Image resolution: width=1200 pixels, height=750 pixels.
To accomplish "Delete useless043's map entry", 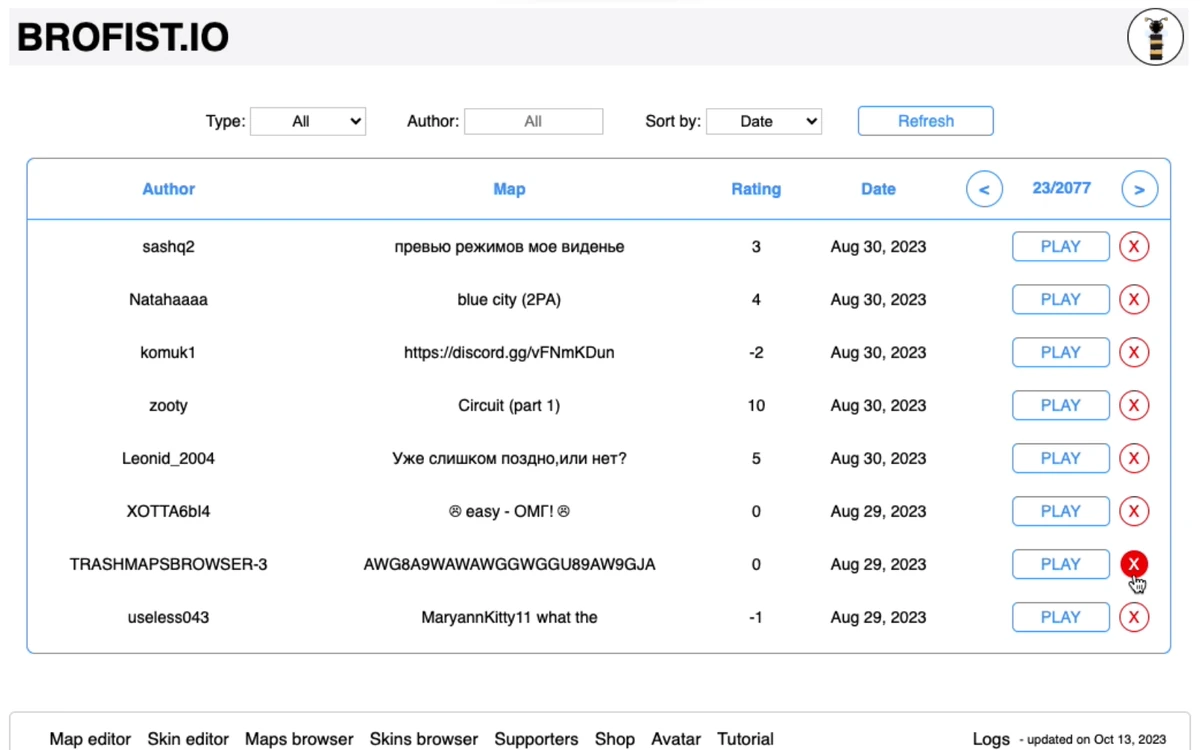I will pos(1133,618).
